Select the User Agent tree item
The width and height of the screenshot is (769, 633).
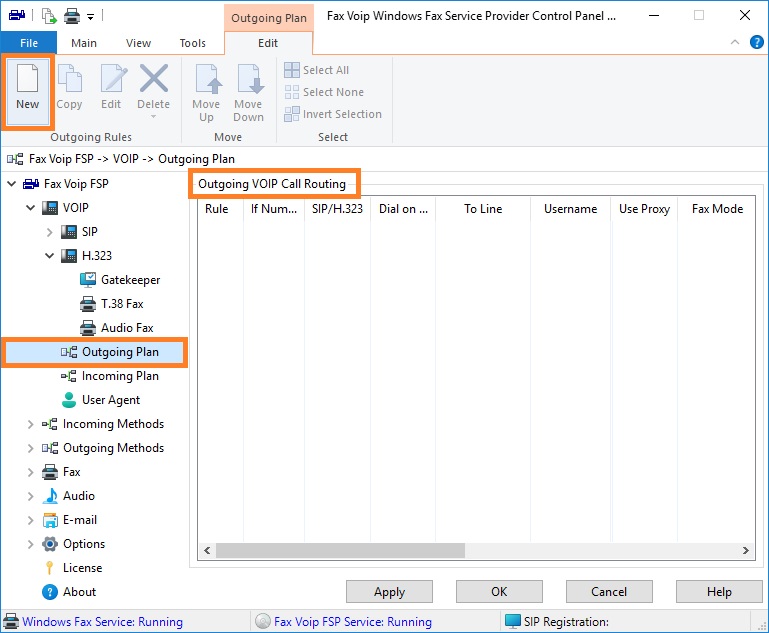(x=101, y=400)
